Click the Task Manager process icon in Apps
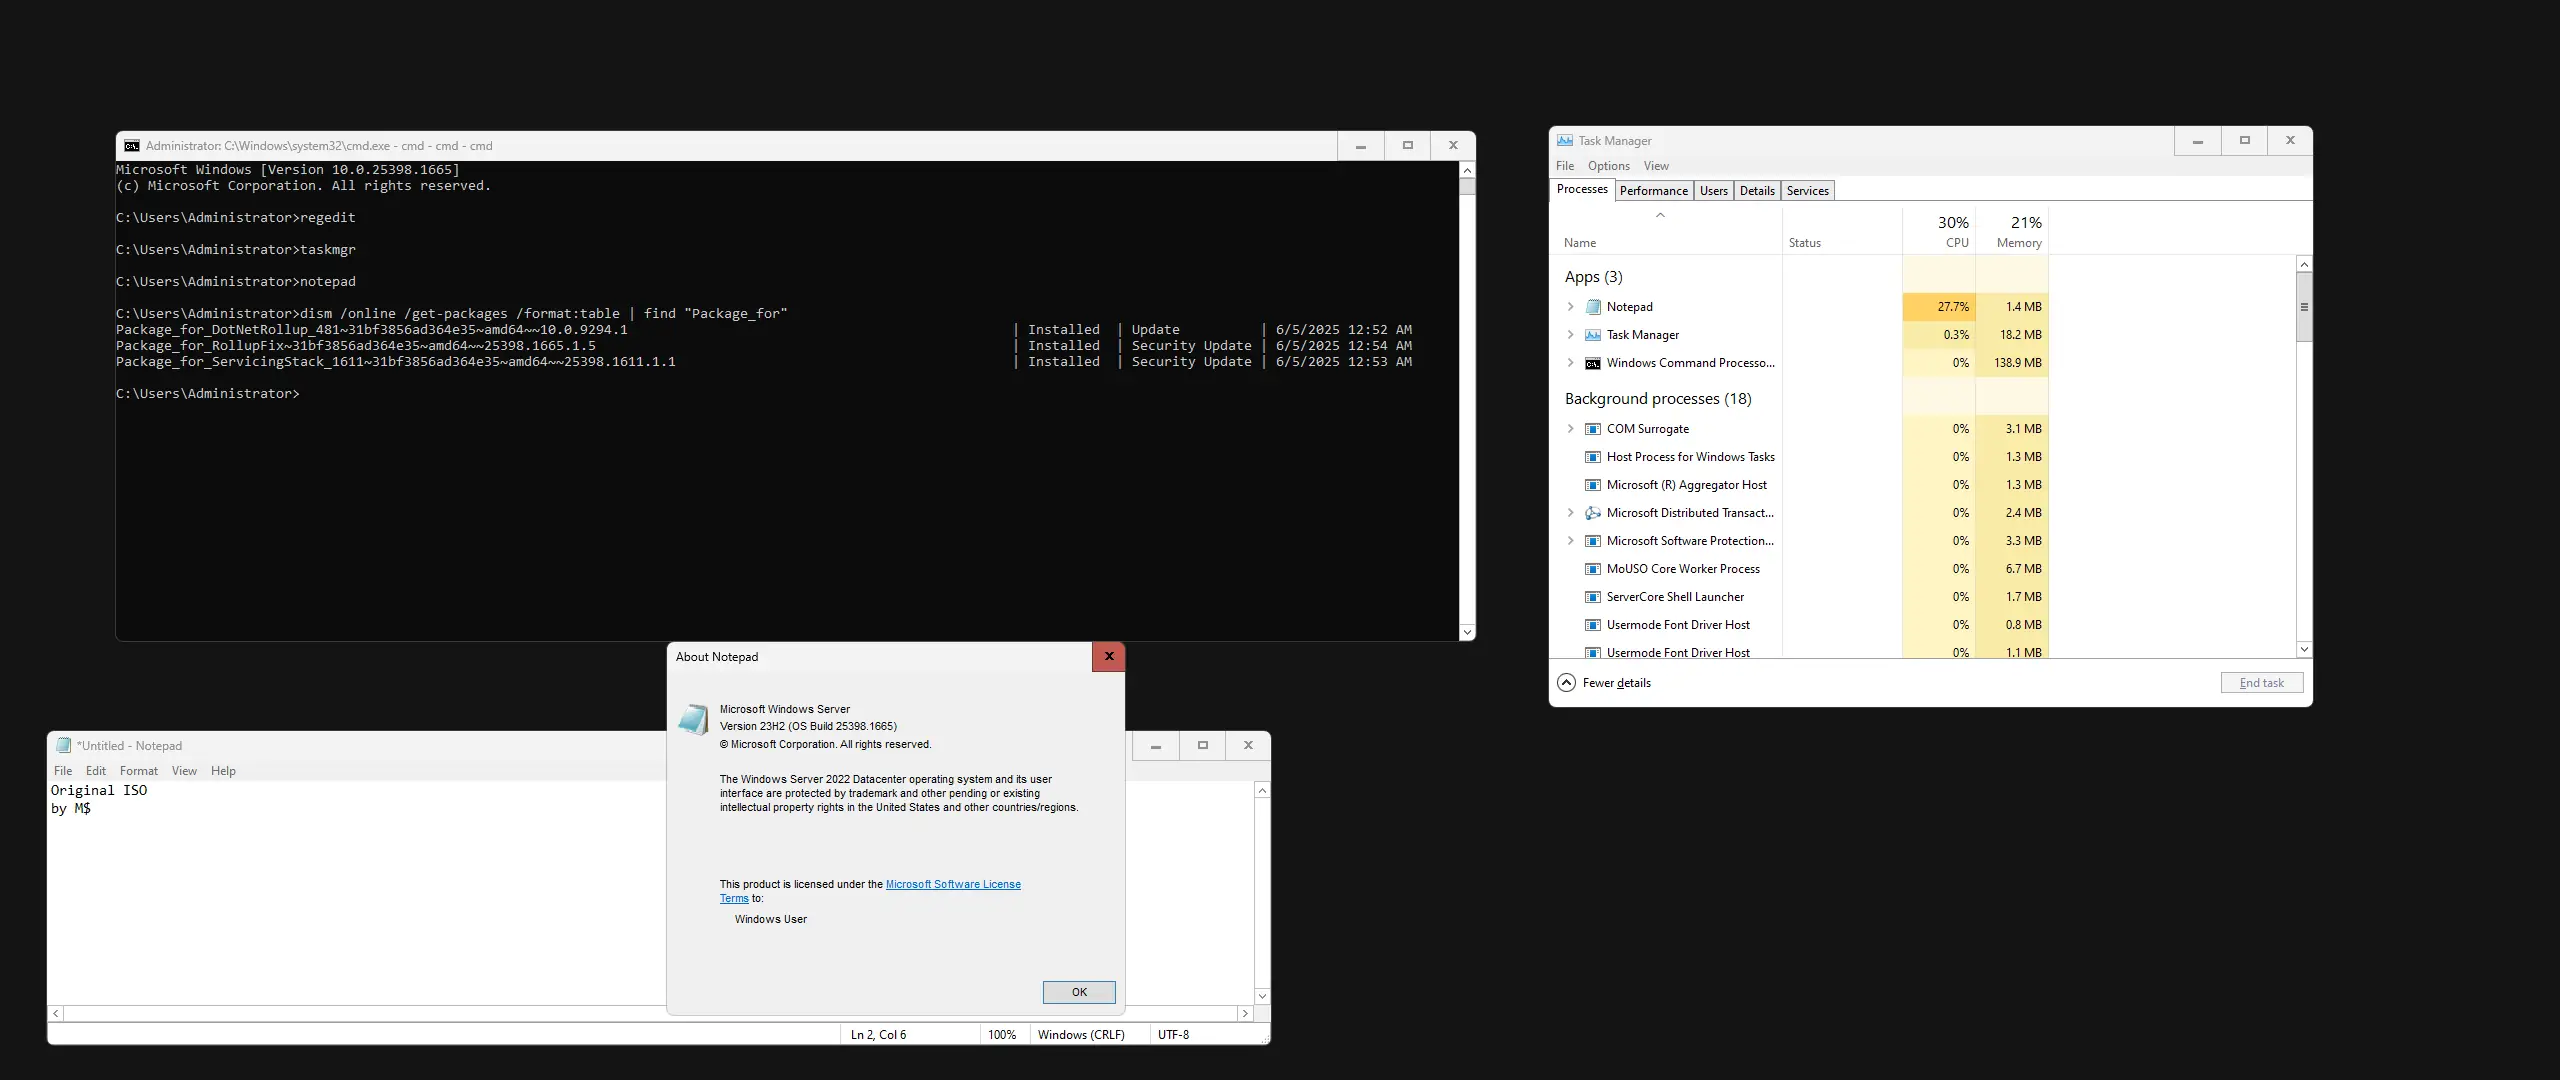Image resolution: width=2560 pixels, height=1080 pixels. click(1593, 335)
